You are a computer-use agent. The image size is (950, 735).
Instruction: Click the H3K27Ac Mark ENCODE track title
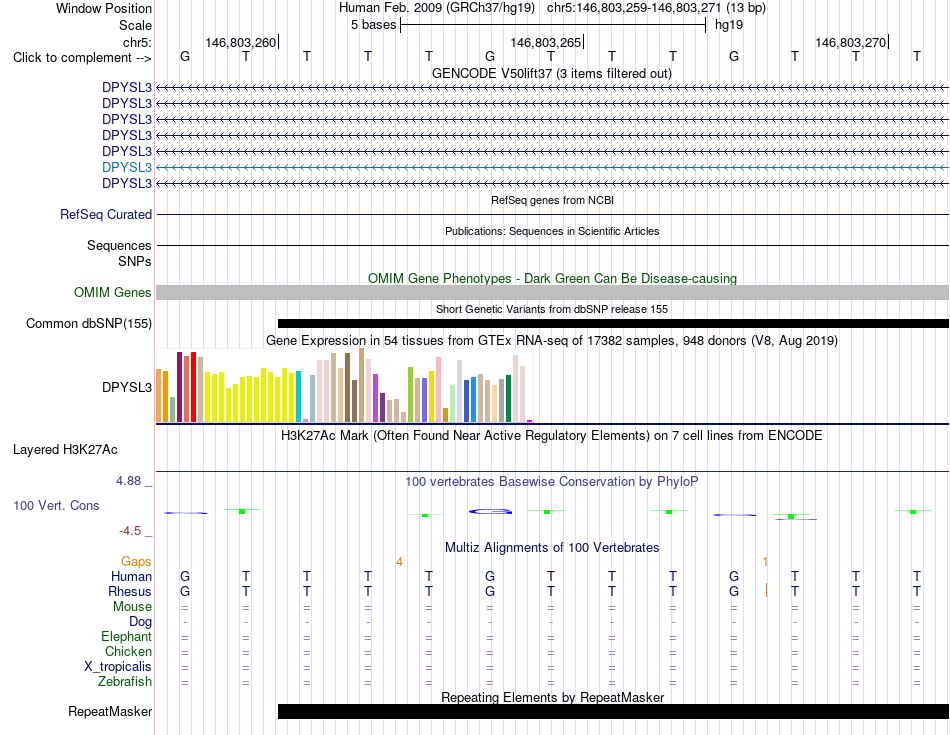552,436
